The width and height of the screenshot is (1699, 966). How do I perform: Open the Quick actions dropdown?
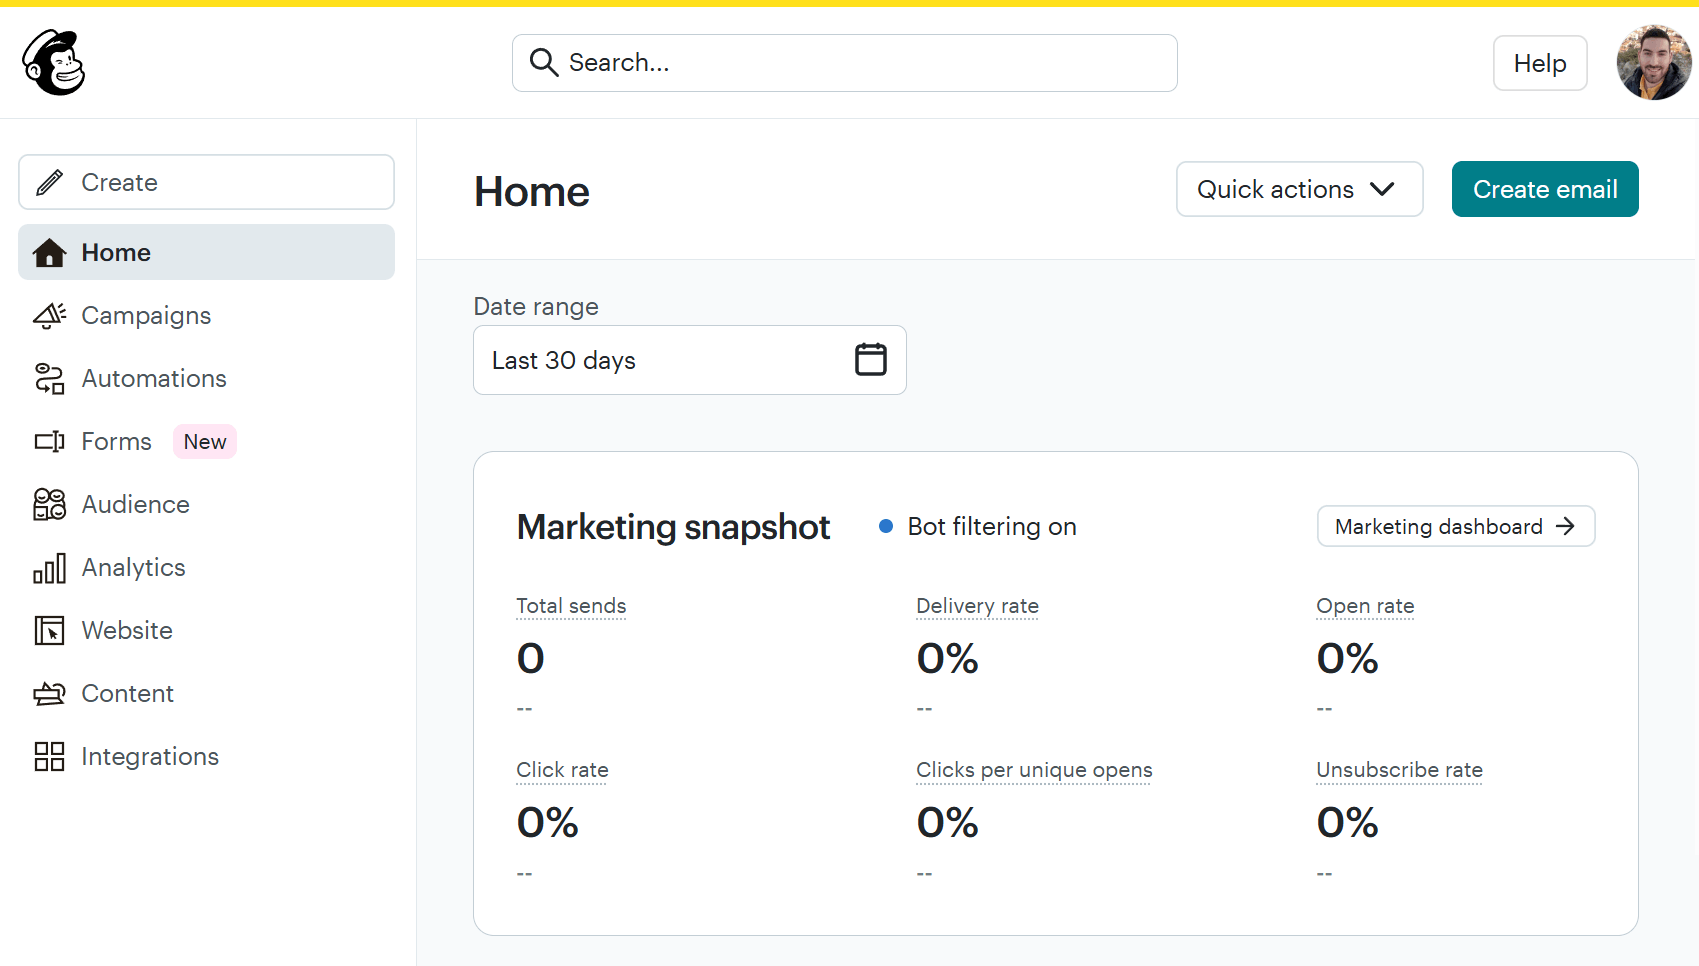click(1298, 189)
